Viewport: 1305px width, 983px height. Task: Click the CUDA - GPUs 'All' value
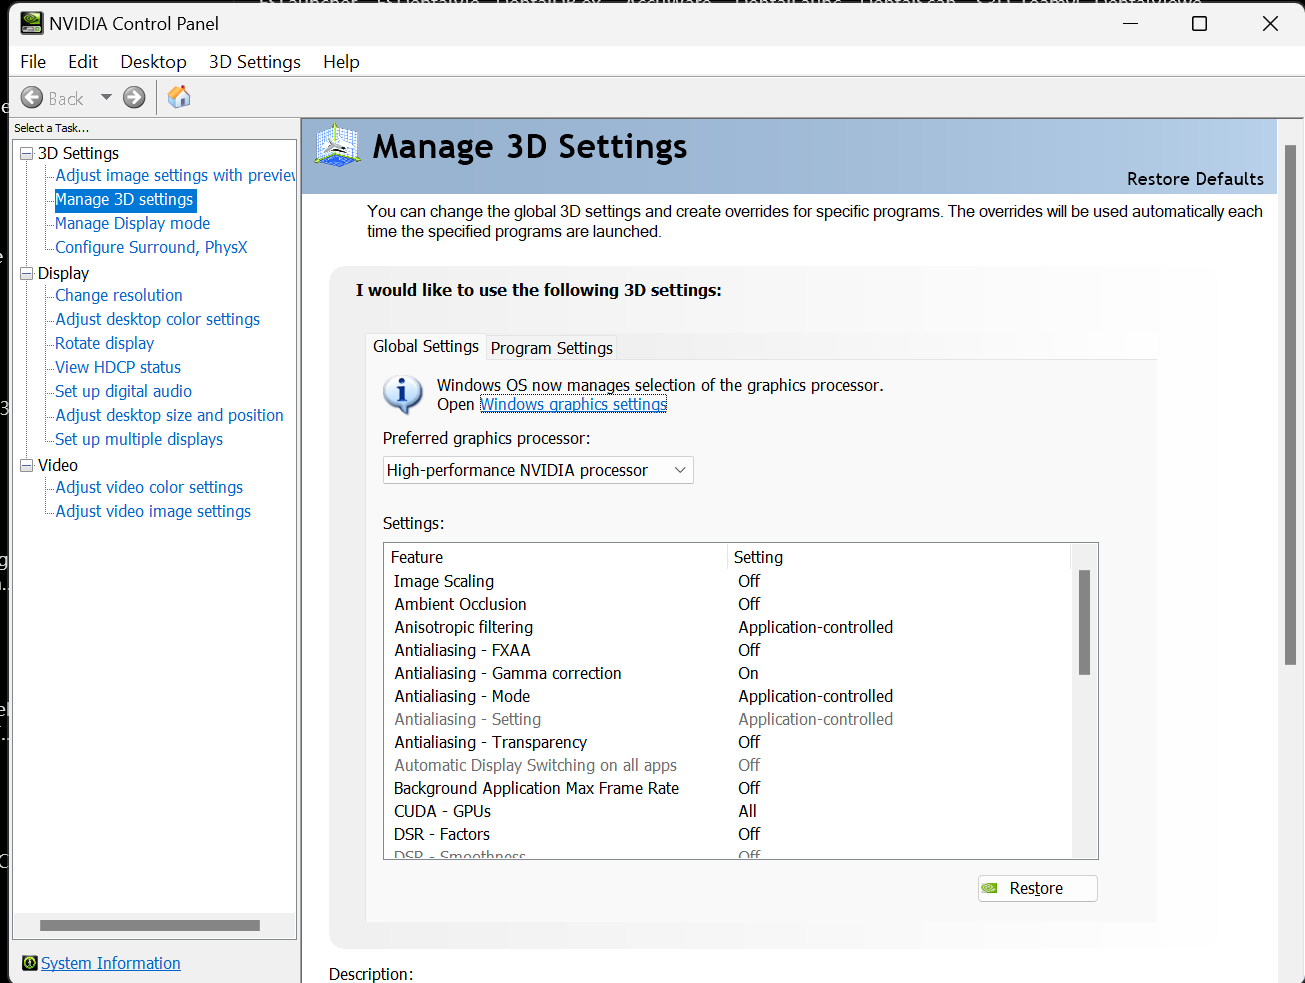point(747,811)
